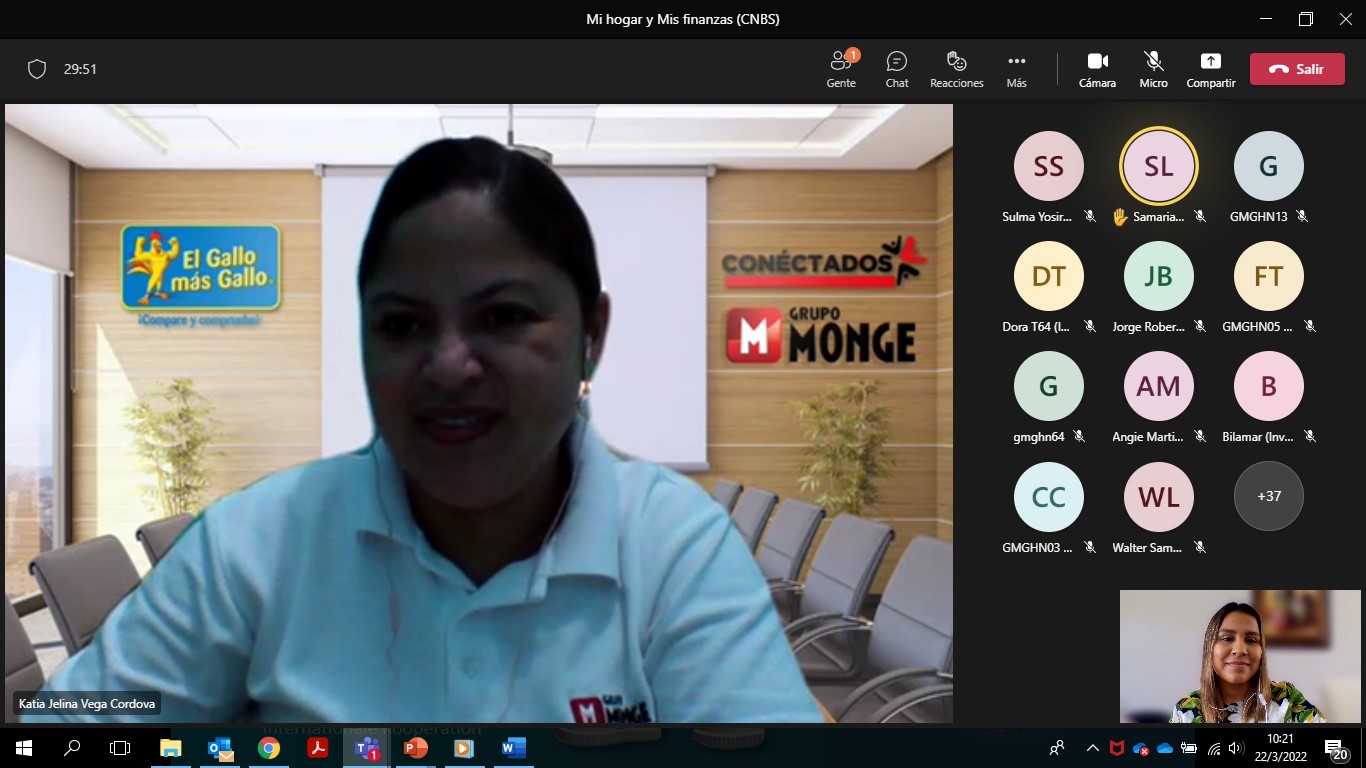Image resolution: width=1366 pixels, height=768 pixels.
Task: Expand the Más options menu
Action: 1016,69
